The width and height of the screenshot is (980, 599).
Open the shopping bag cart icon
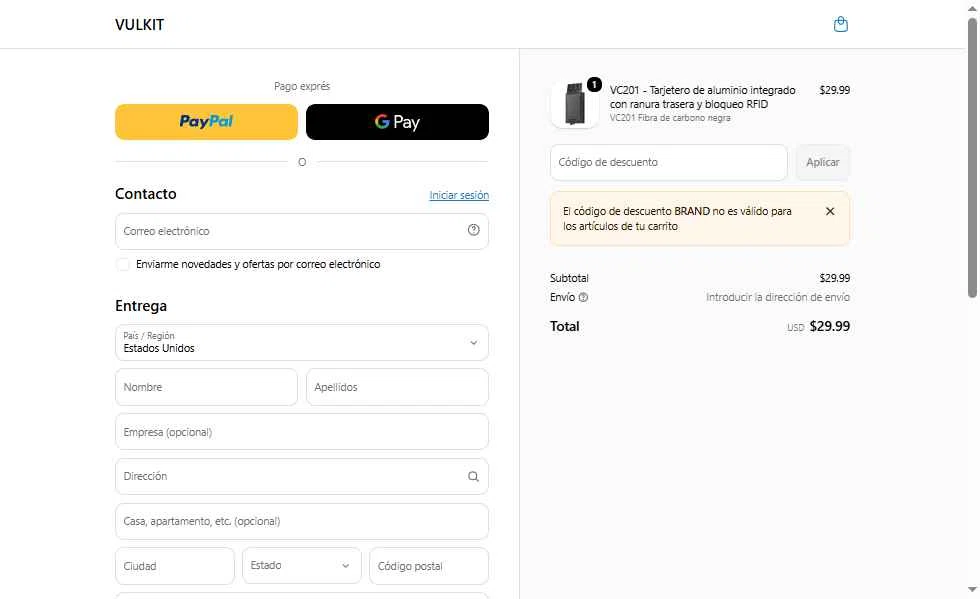click(841, 24)
